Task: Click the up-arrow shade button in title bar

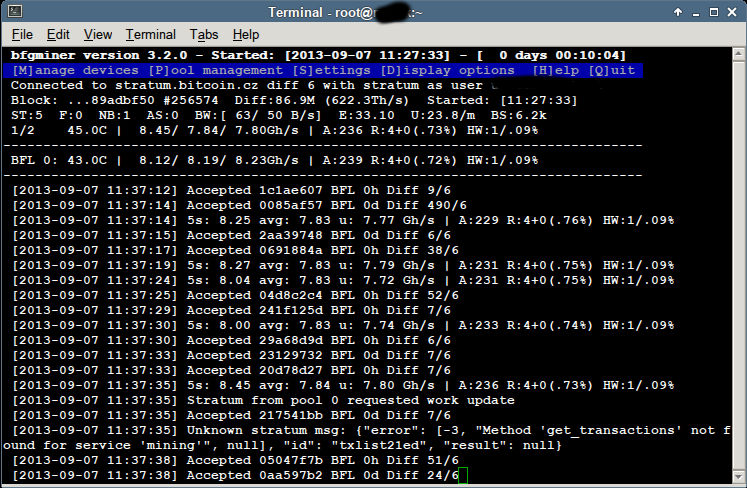Action: click(677, 12)
